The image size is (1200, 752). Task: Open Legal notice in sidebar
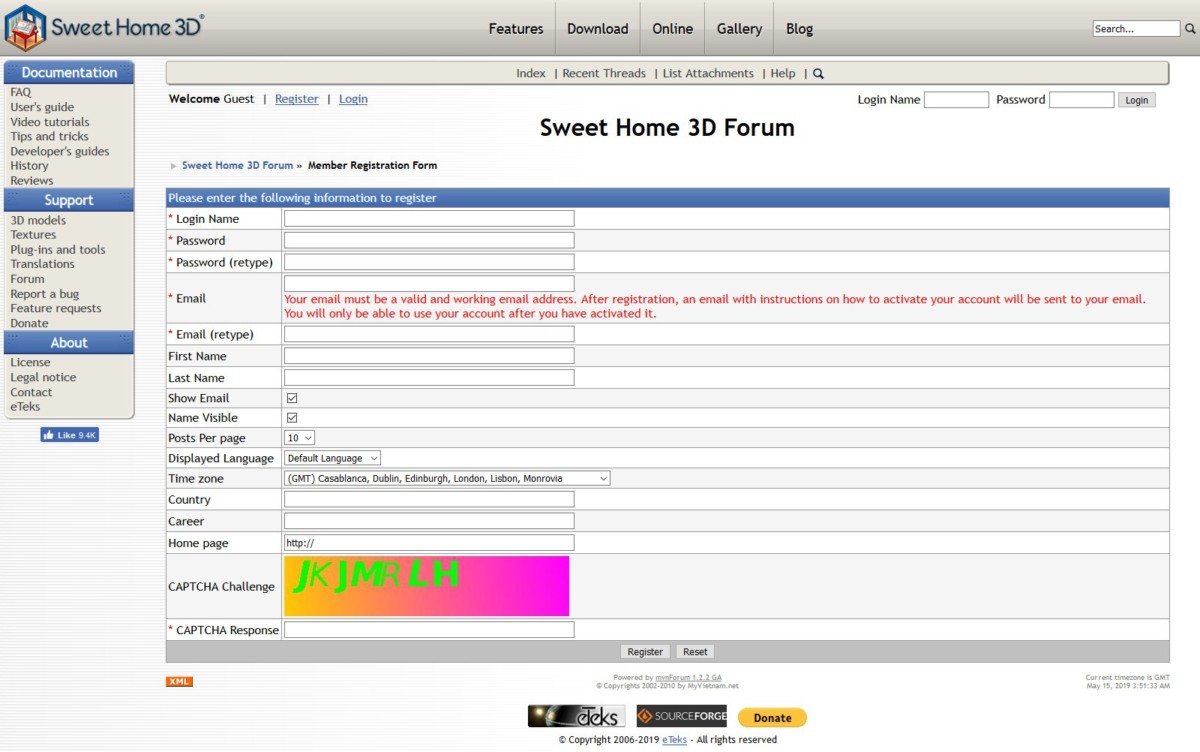tap(43, 378)
